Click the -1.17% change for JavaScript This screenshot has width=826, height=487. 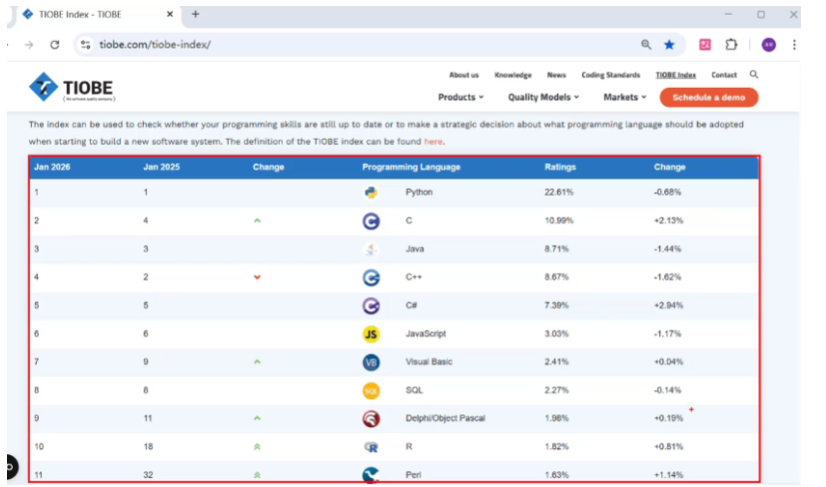667,334
